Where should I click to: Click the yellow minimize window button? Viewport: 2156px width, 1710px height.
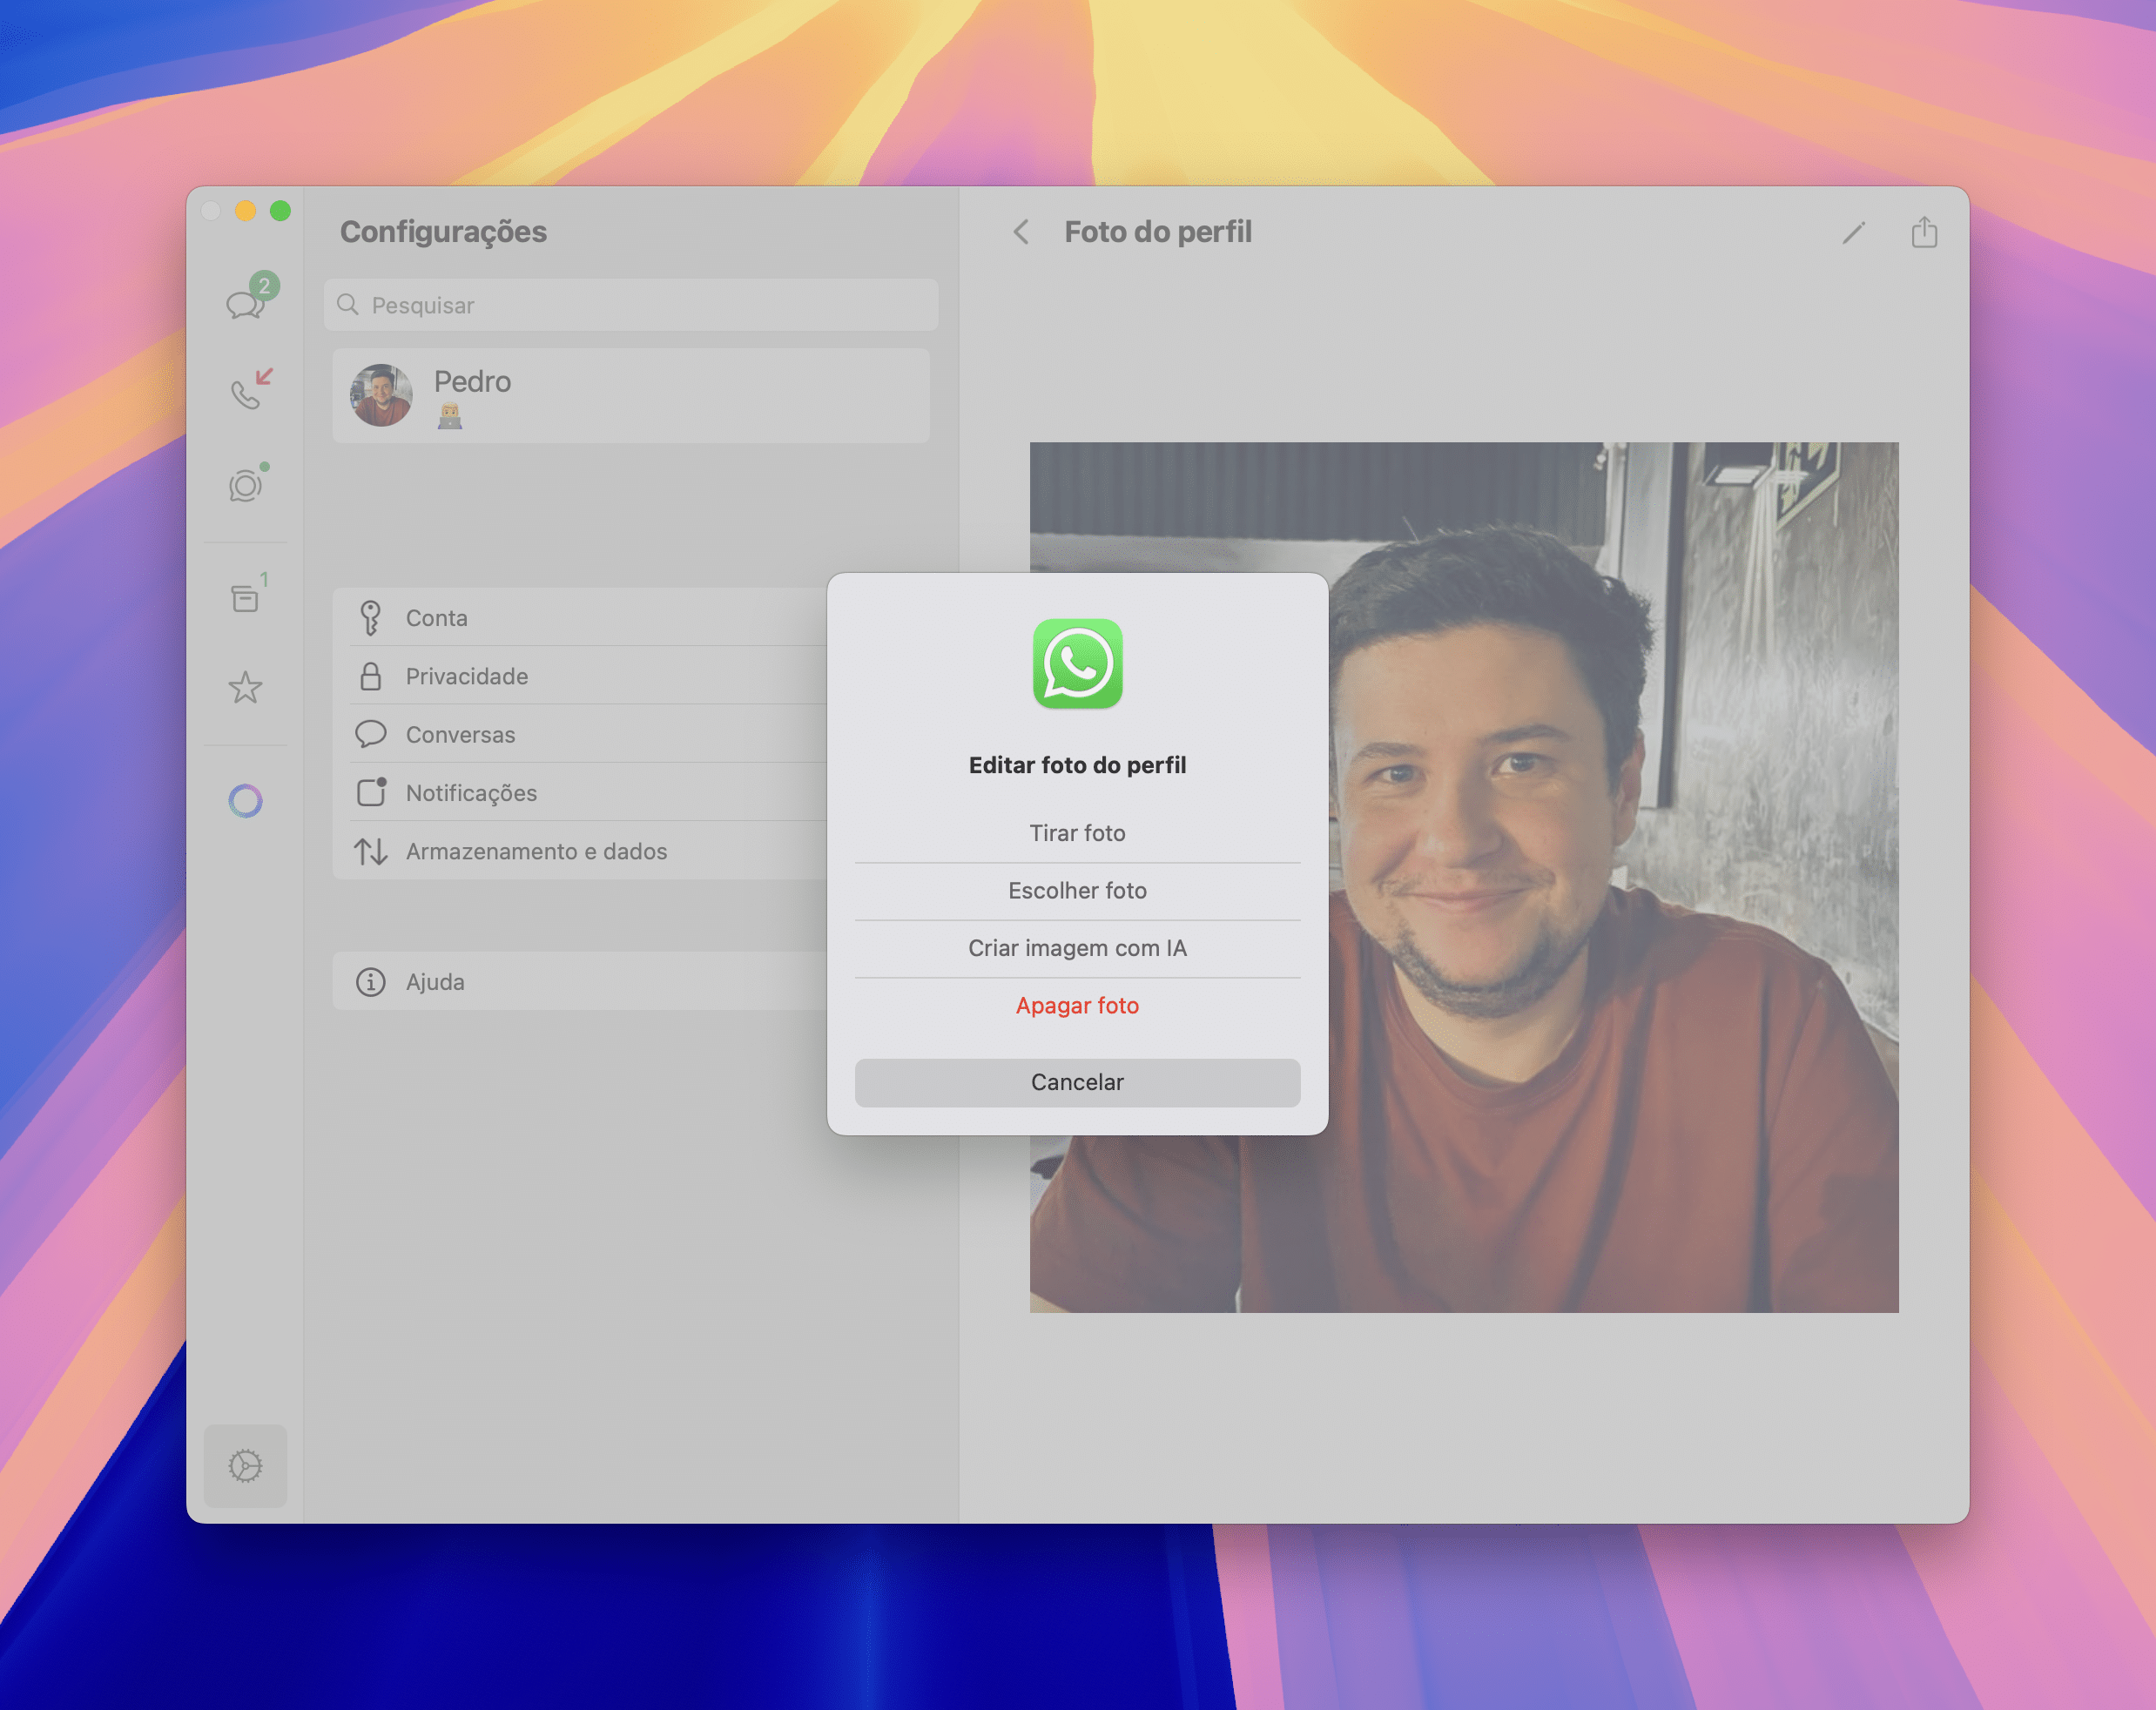(x=245, y=211)
